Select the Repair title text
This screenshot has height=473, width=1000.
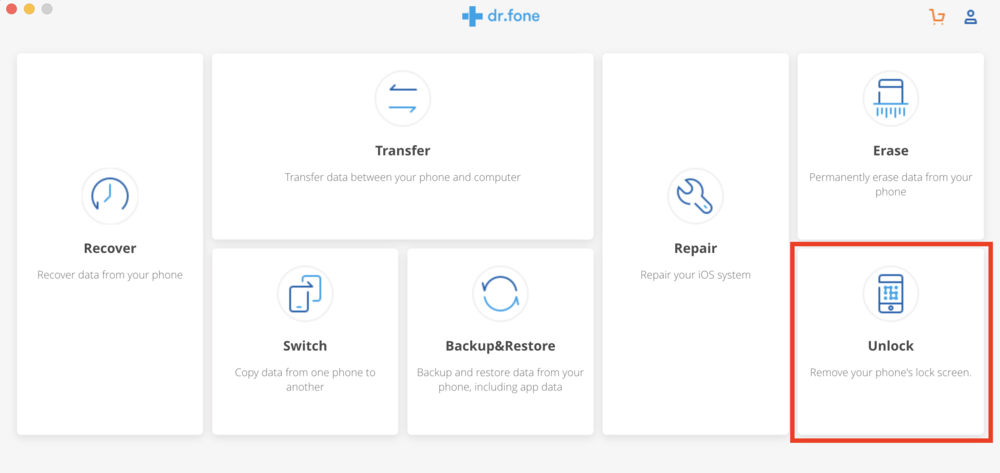coord(695,248)
